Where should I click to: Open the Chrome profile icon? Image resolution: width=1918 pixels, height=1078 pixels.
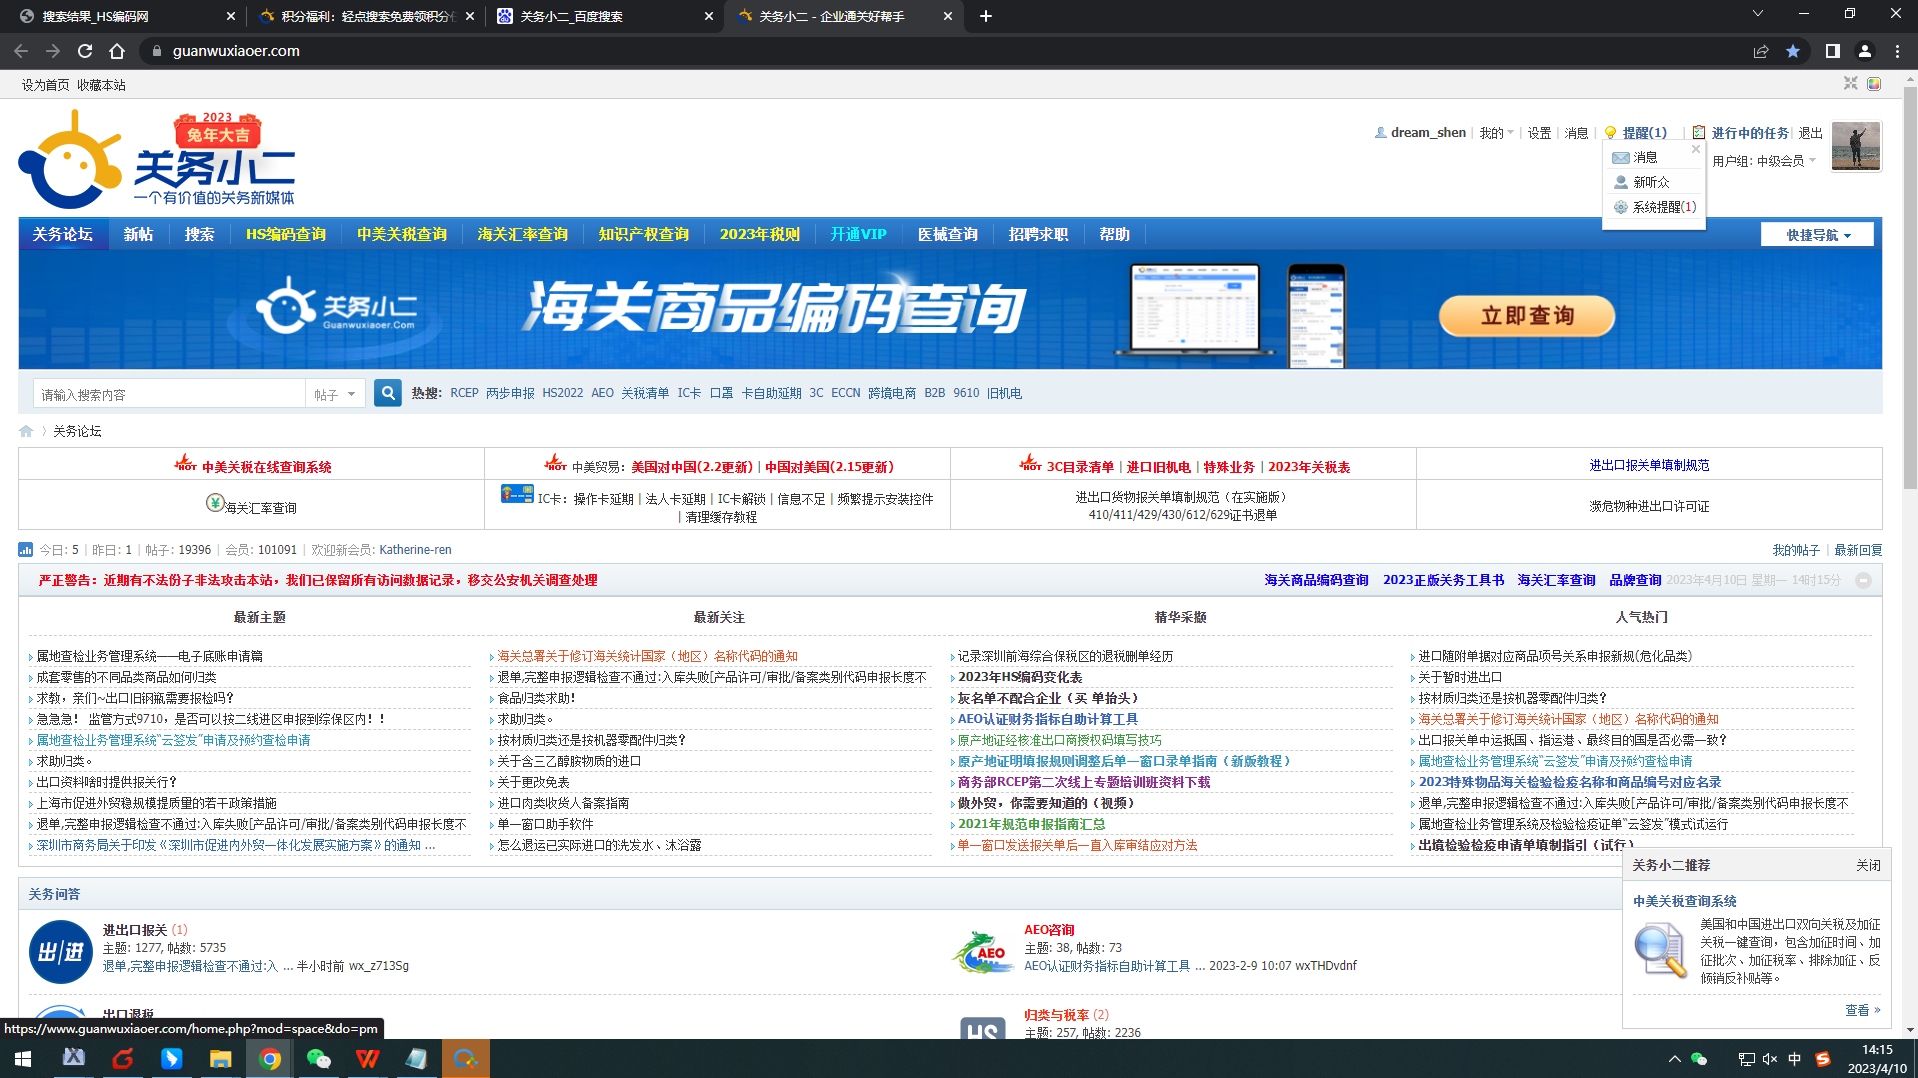coord(1865,51)
